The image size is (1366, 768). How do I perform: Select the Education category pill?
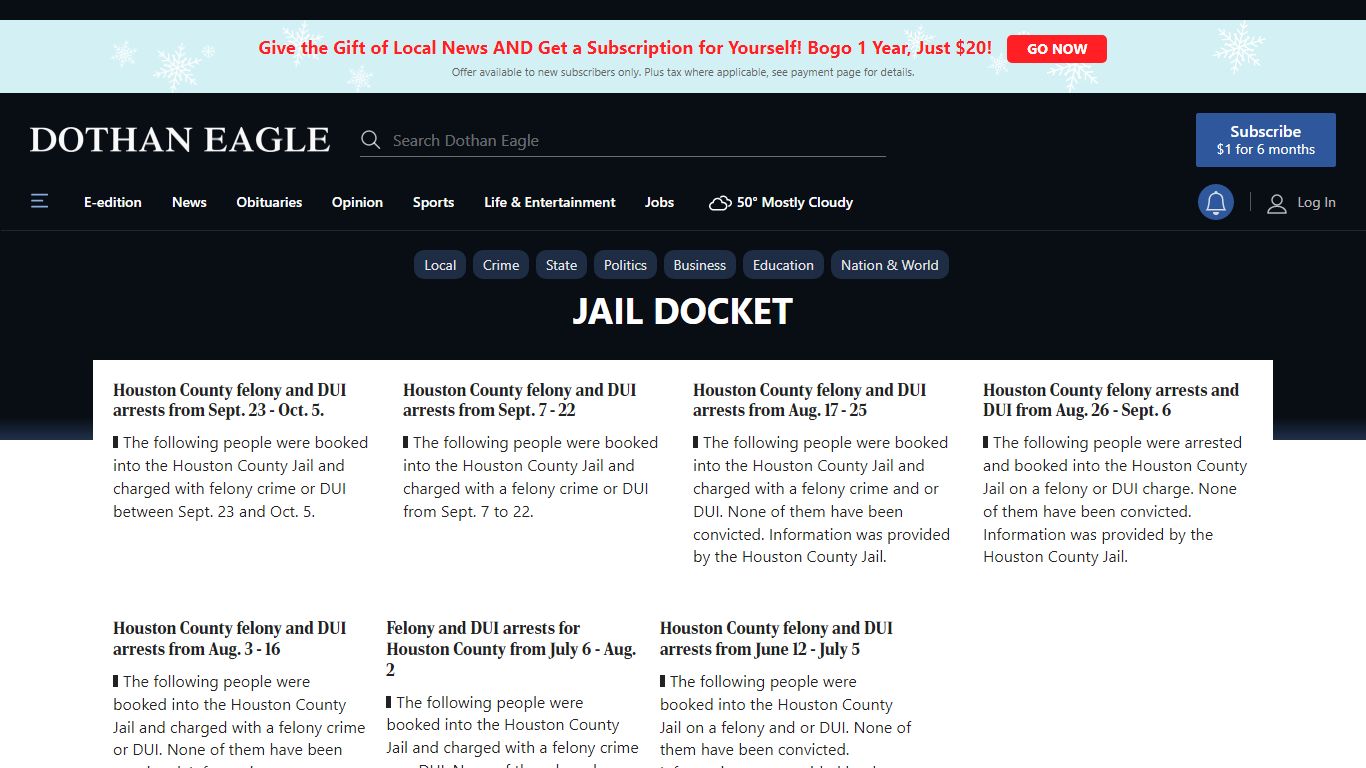(x=783, y=265)
